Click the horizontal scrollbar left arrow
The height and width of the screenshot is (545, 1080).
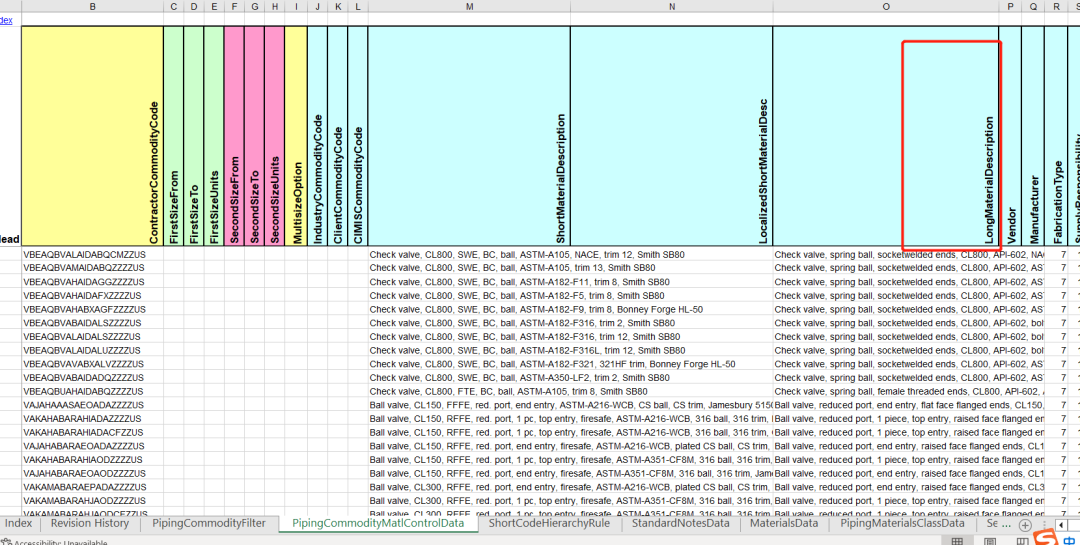coord(1061,525)
